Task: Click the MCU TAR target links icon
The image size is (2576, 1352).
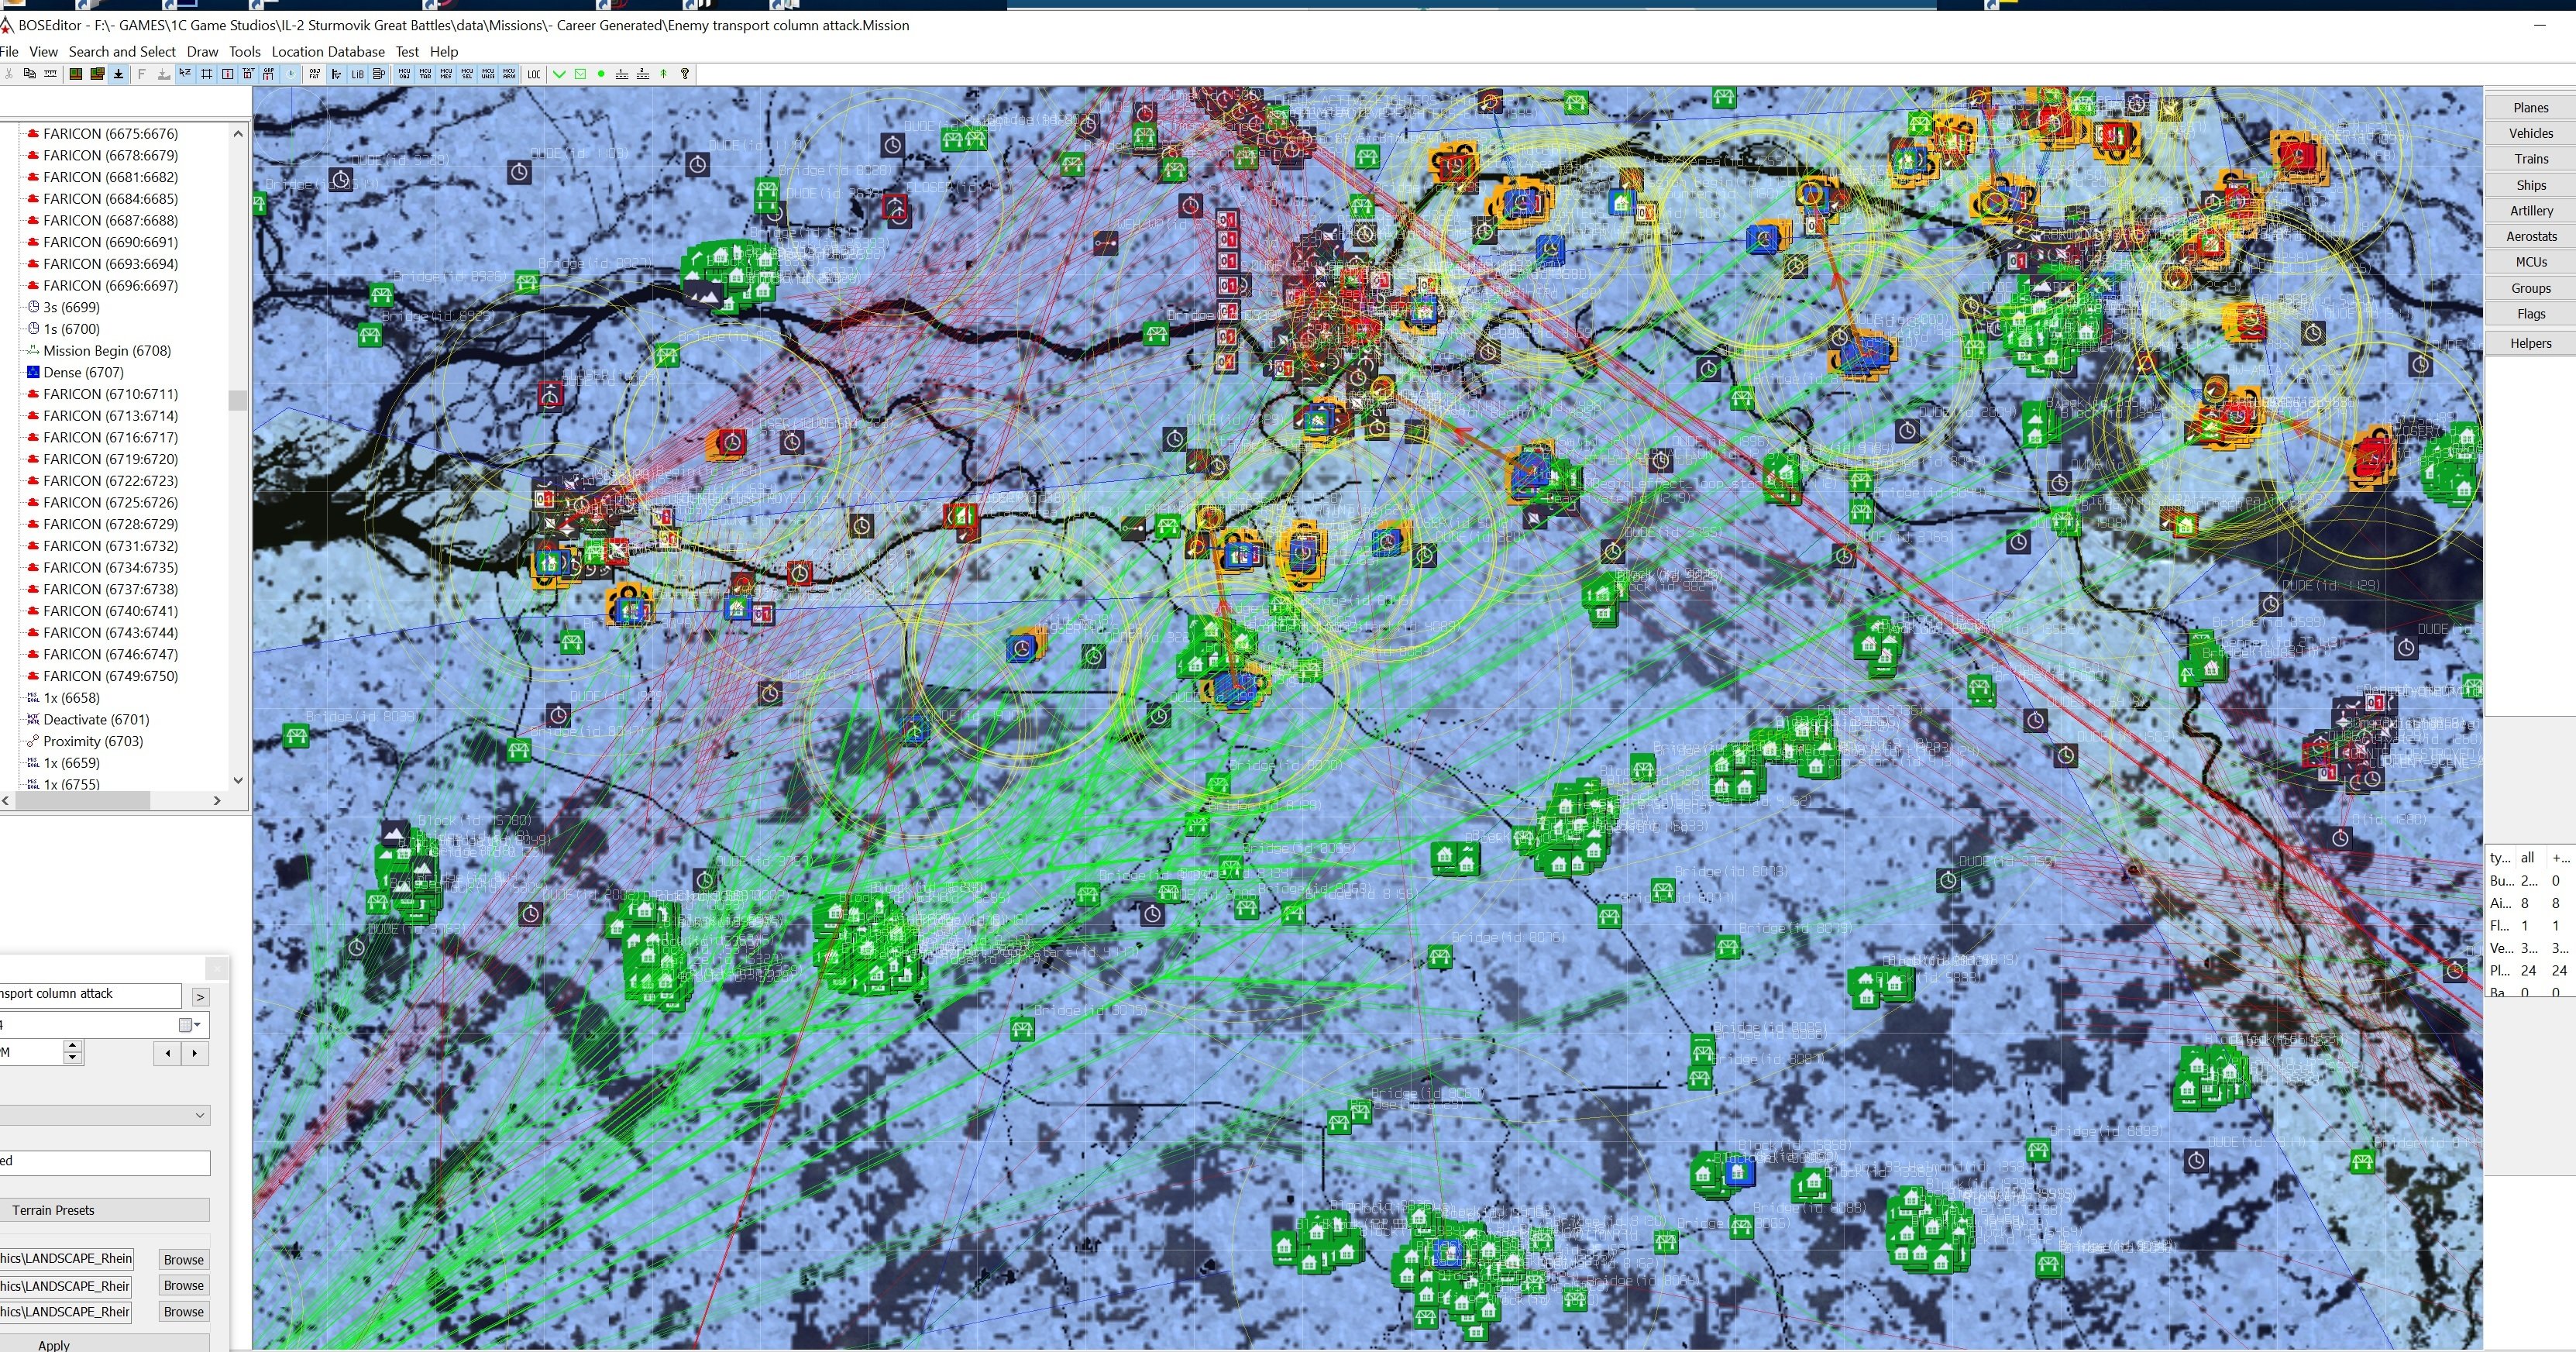Action: click(x=425, y=74)
